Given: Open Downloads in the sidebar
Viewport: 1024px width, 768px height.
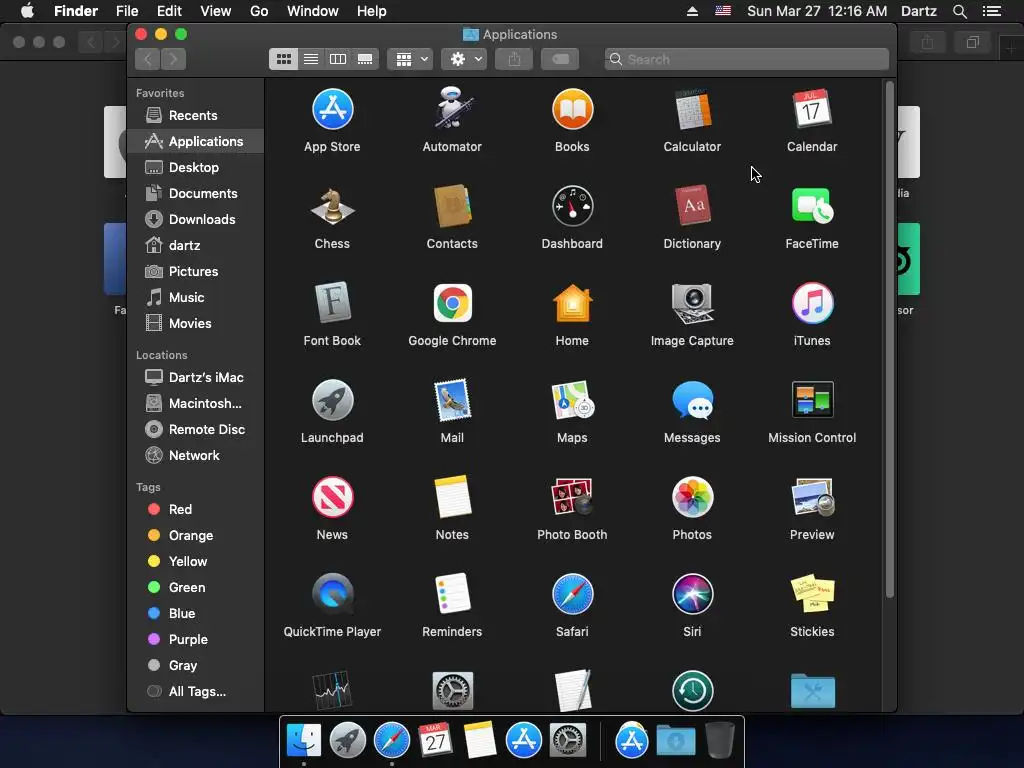Looking at the screenshot, I should (195, 219).
